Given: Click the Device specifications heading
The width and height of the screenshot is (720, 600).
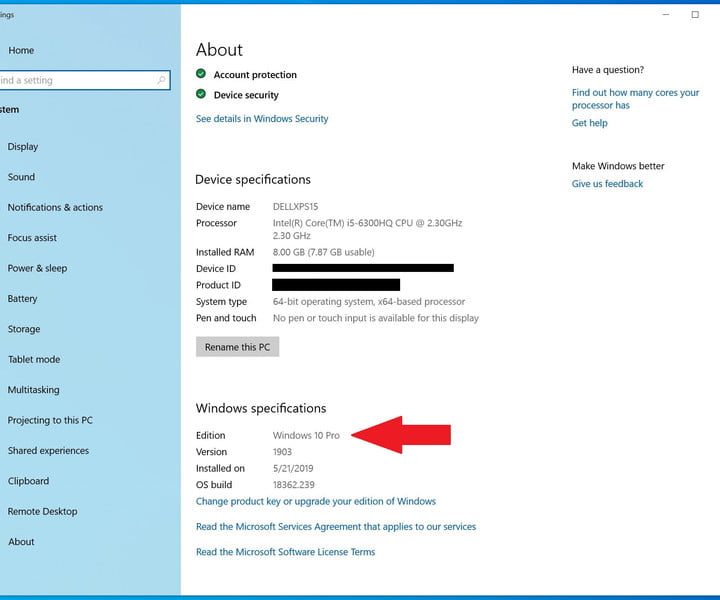Looking at the screenshot, I should click(253, 179).
